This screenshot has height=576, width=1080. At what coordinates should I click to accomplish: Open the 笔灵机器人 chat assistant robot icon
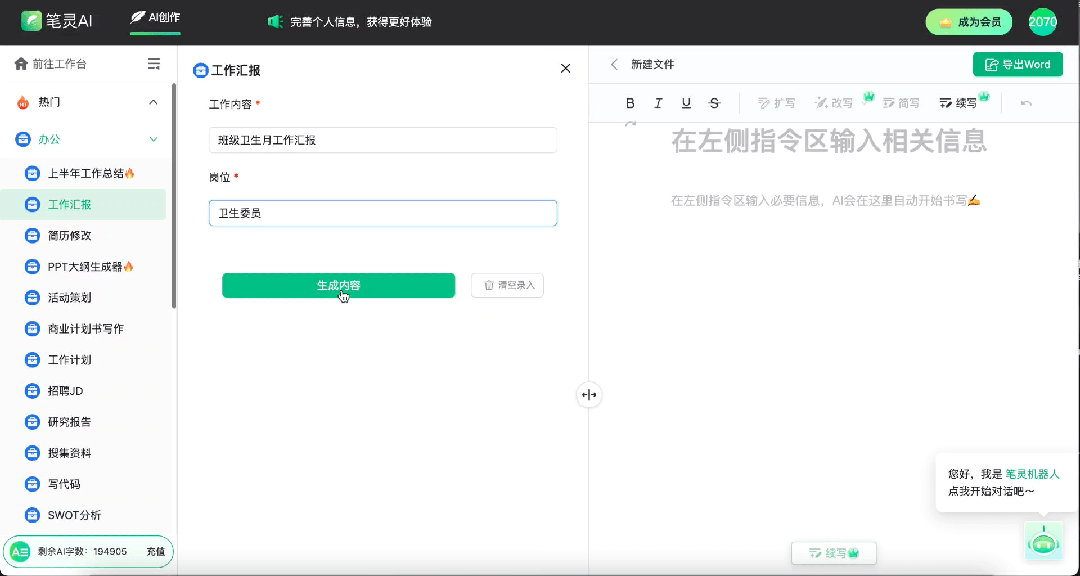1044,541
